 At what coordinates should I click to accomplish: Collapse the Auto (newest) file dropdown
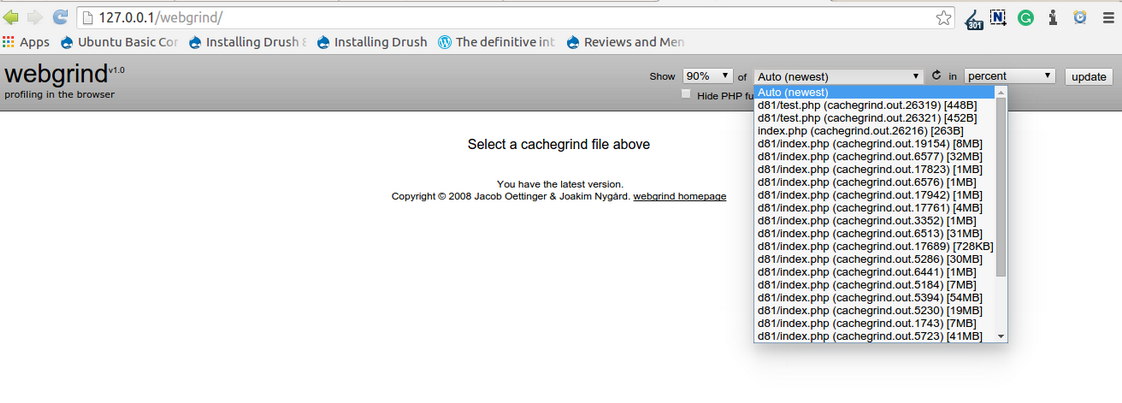pos(838,76)
